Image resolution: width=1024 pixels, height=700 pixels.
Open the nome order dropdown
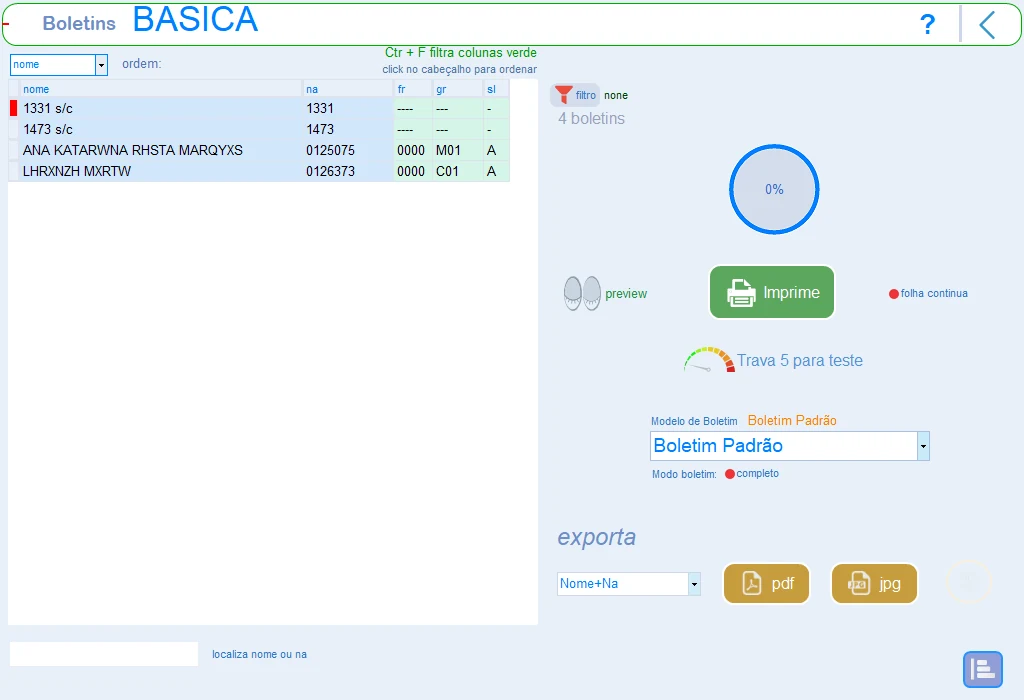click(101, 65)
